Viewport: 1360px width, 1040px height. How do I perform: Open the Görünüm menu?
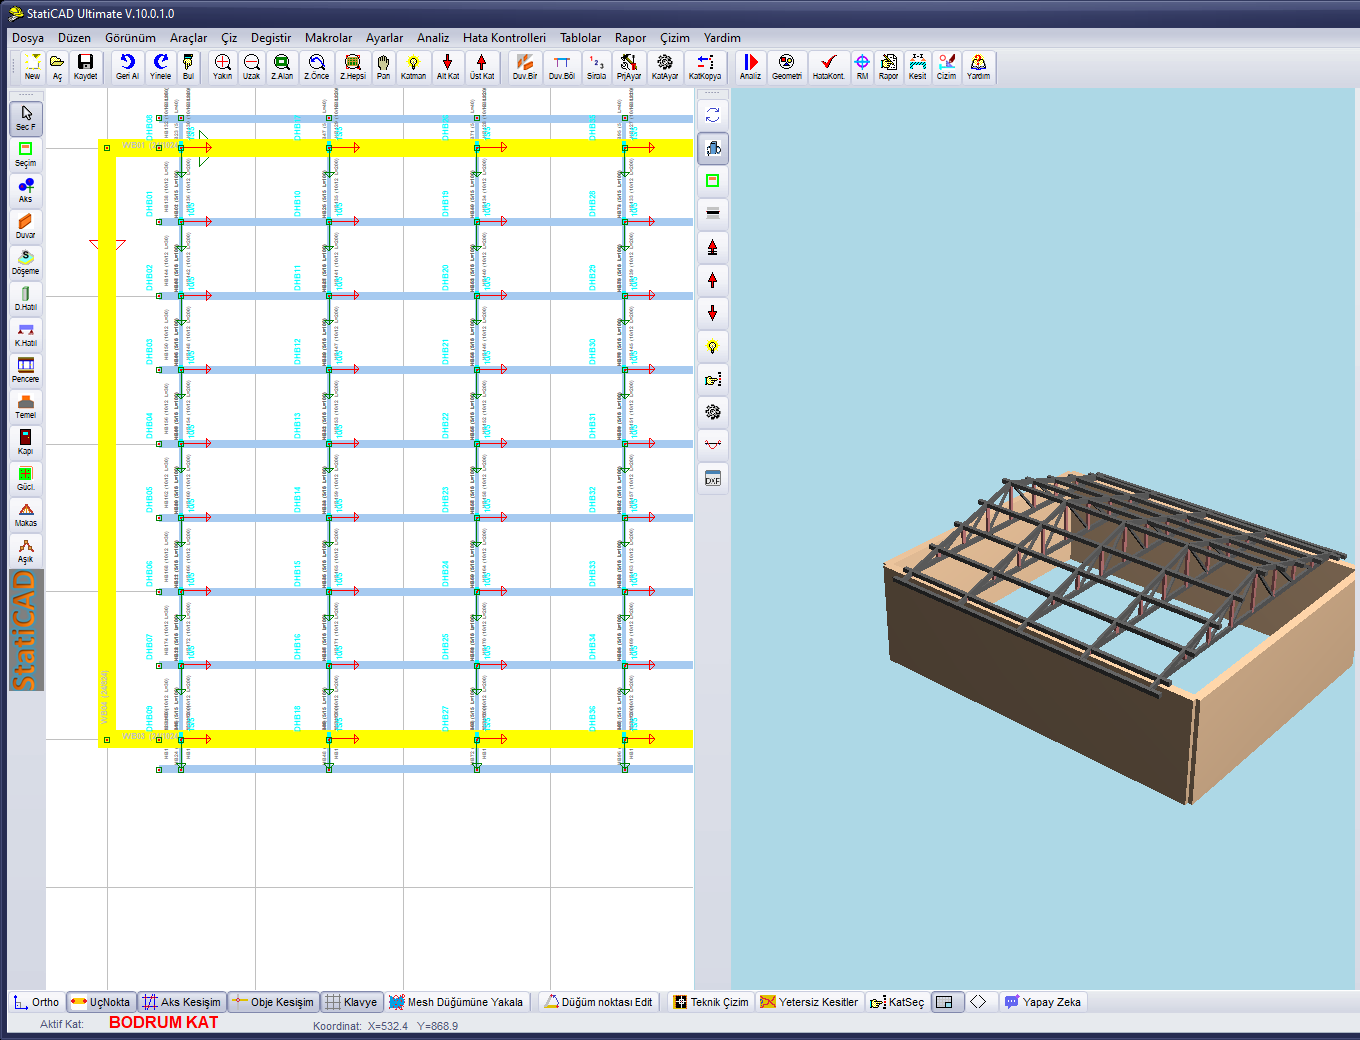pyautogui.click(x=131, y=38)
